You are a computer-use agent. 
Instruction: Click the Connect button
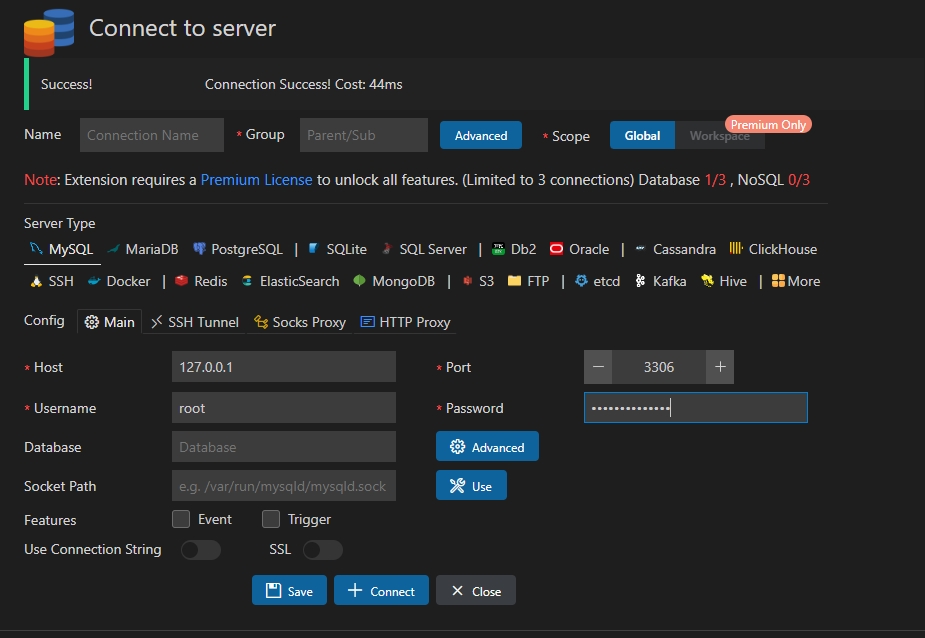(x=381, y=591)
